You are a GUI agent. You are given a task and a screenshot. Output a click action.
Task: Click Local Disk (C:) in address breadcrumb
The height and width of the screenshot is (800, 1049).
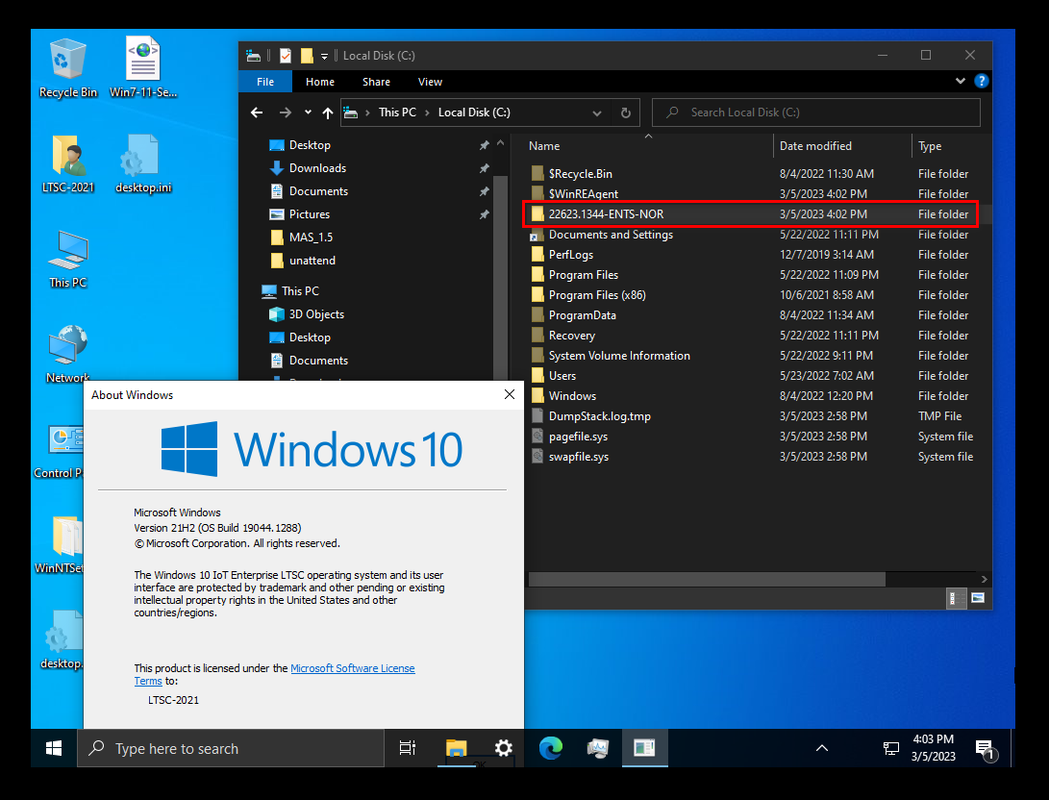474,112
